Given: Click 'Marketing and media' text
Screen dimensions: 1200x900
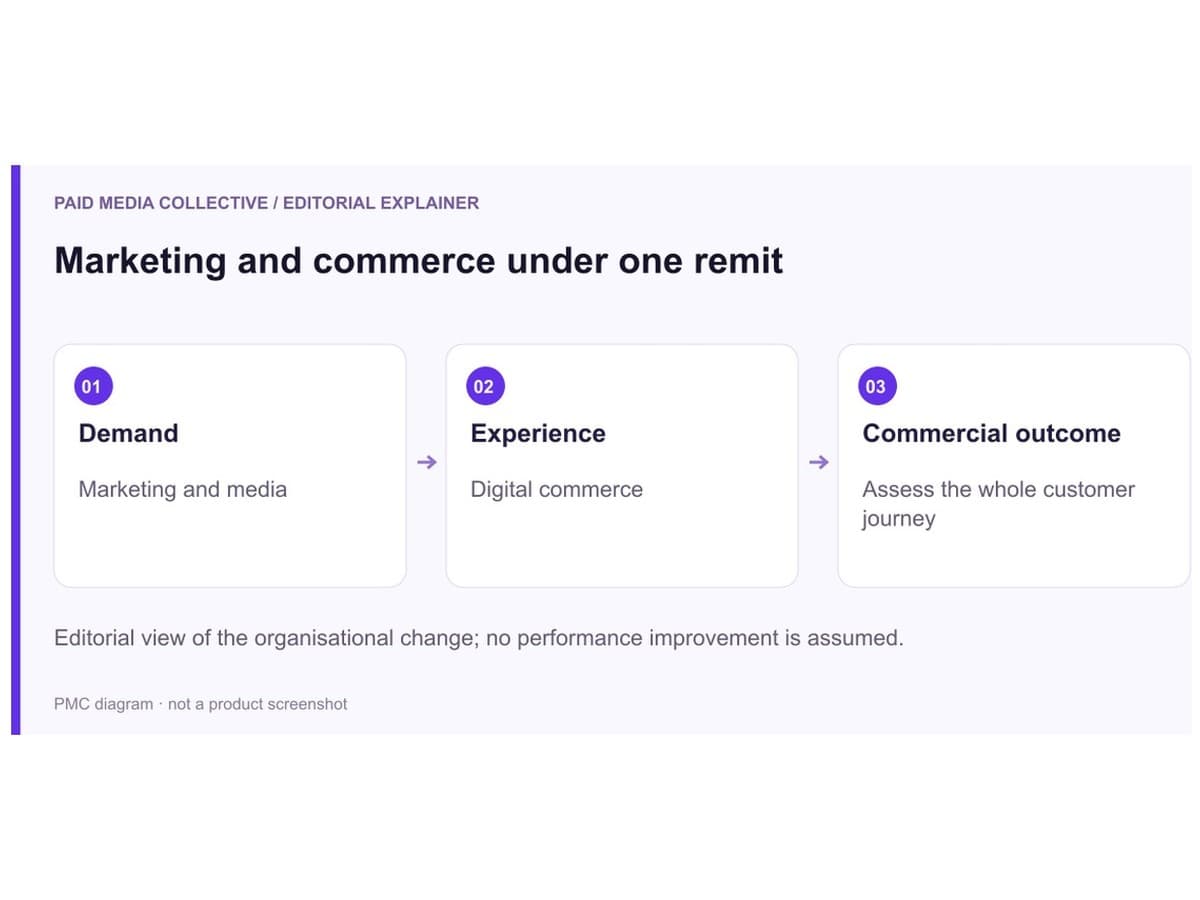Looking at the screenshot, I should 183,489.
